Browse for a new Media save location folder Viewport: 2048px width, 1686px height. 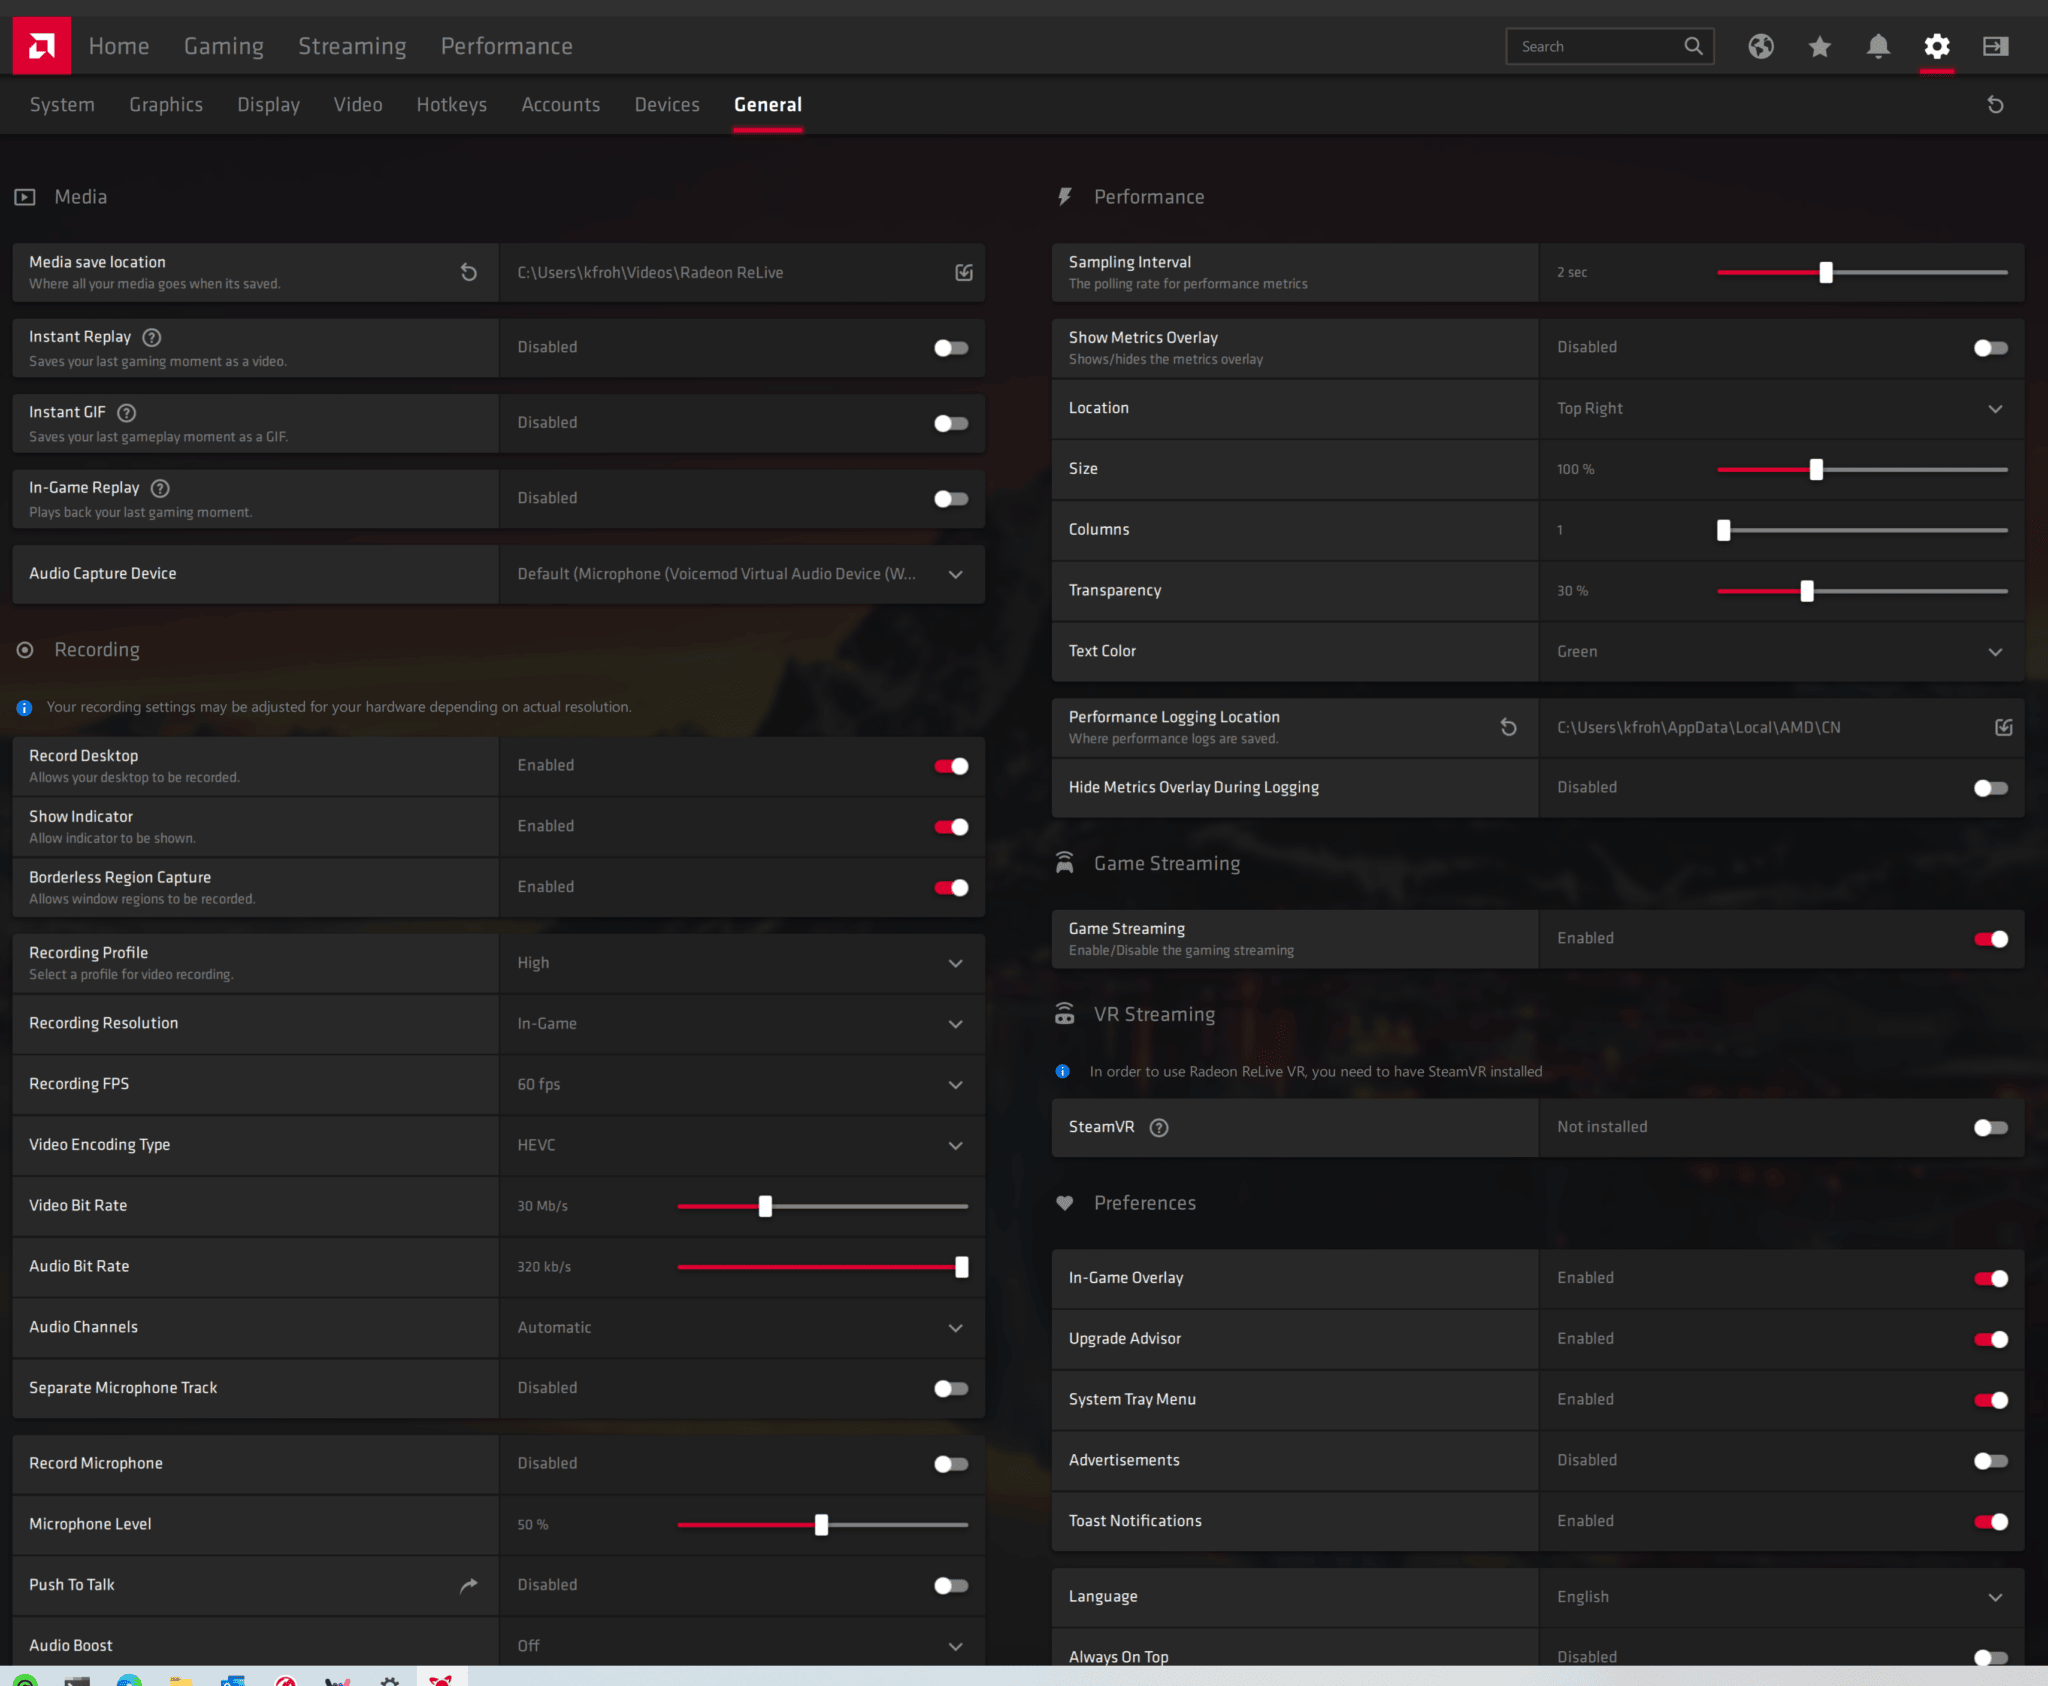(964, 272)
